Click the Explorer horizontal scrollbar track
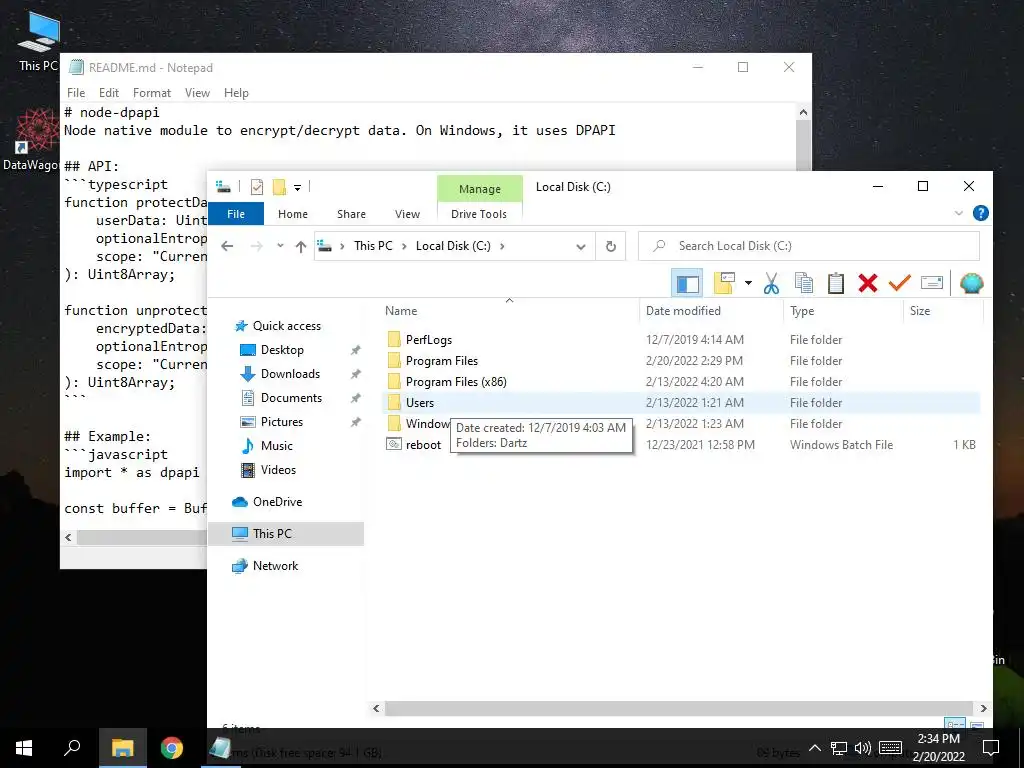This screenshot has height=768, width=1024. [x=679, y=708]
